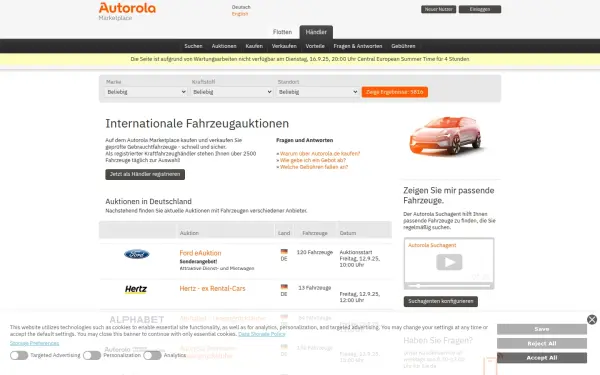This screenshot has height=375, width=600.
Task: Open 'Warum über Autorola.de kaufen?' link
Action: click(320, 153)
